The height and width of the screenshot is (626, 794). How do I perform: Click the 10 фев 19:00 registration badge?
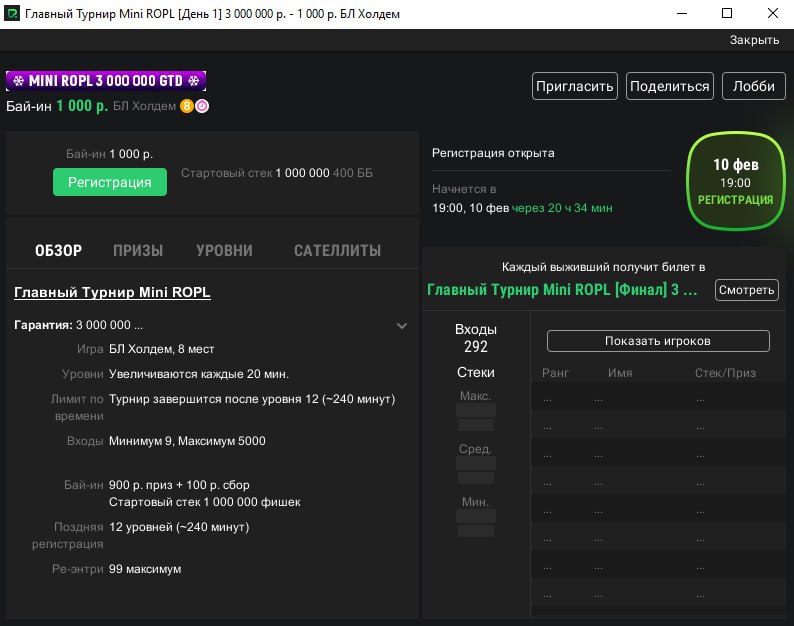pyautogui.click(x=735, y=181)
